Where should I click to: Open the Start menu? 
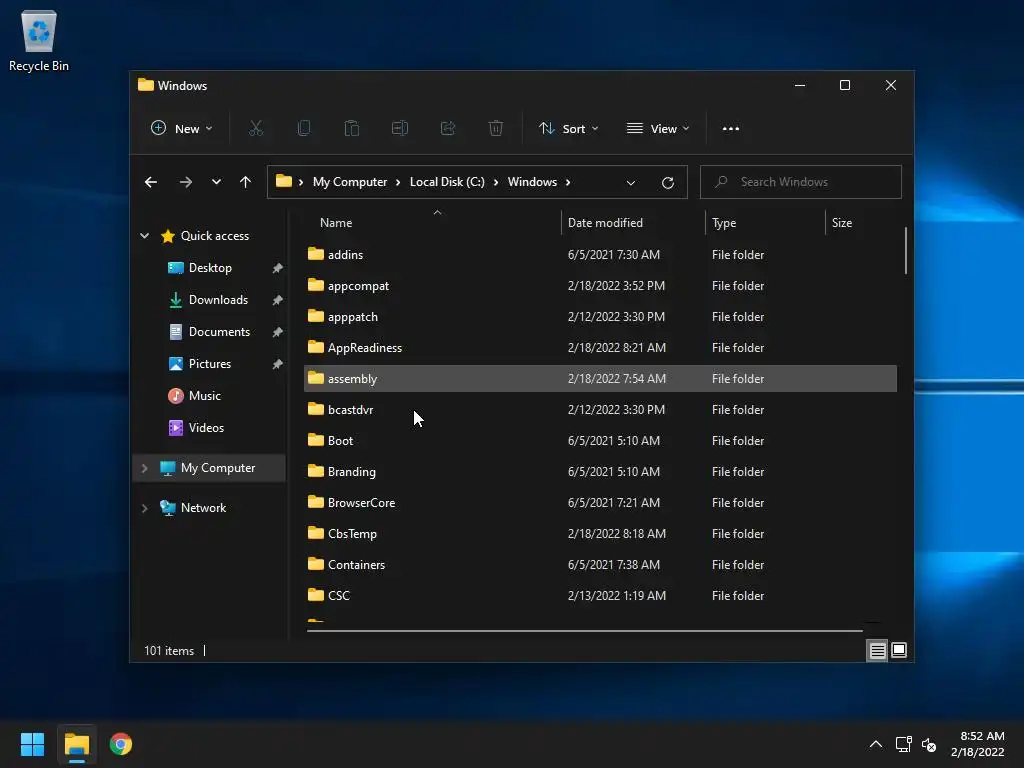click(32, 744)
